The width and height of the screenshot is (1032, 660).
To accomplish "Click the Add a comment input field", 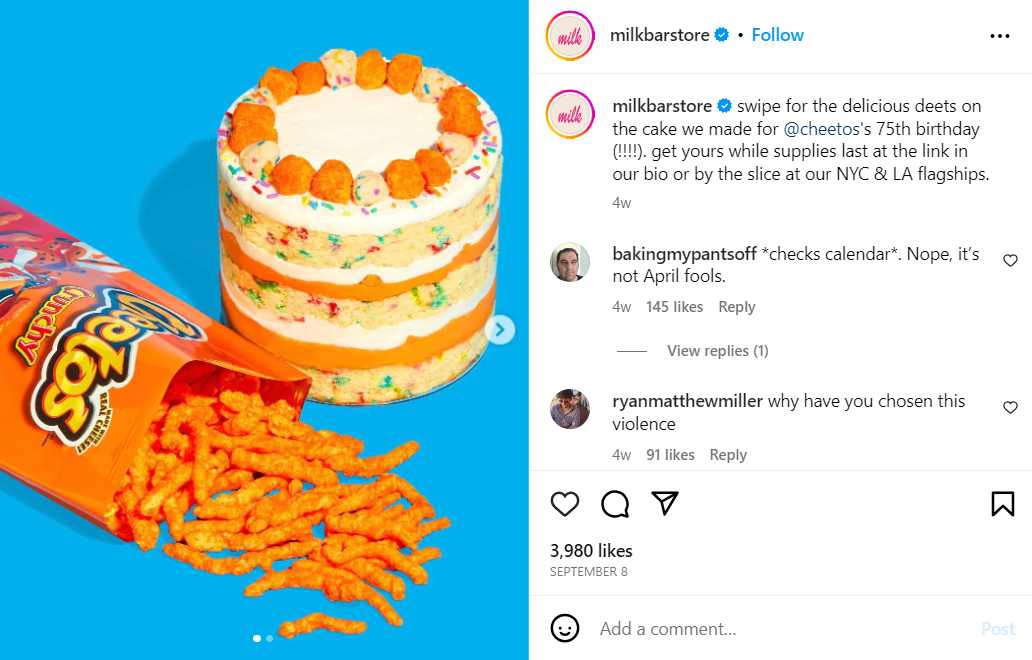I will coord(700,629).
